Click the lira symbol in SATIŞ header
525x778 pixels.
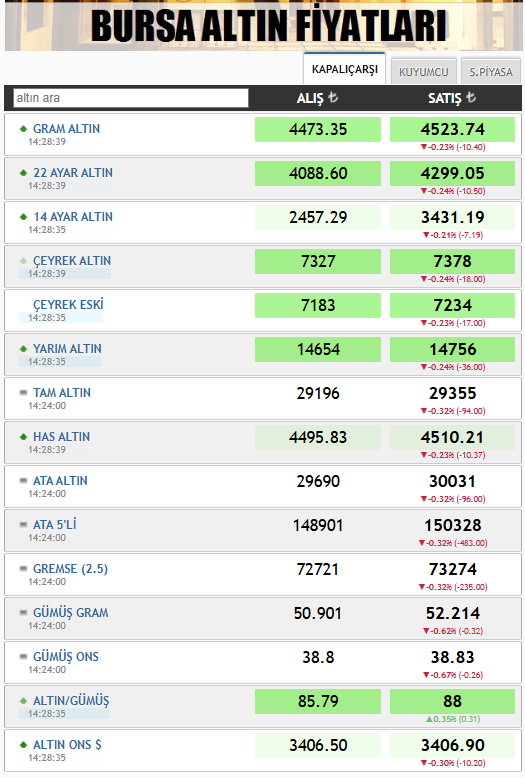tap(471, 97)
